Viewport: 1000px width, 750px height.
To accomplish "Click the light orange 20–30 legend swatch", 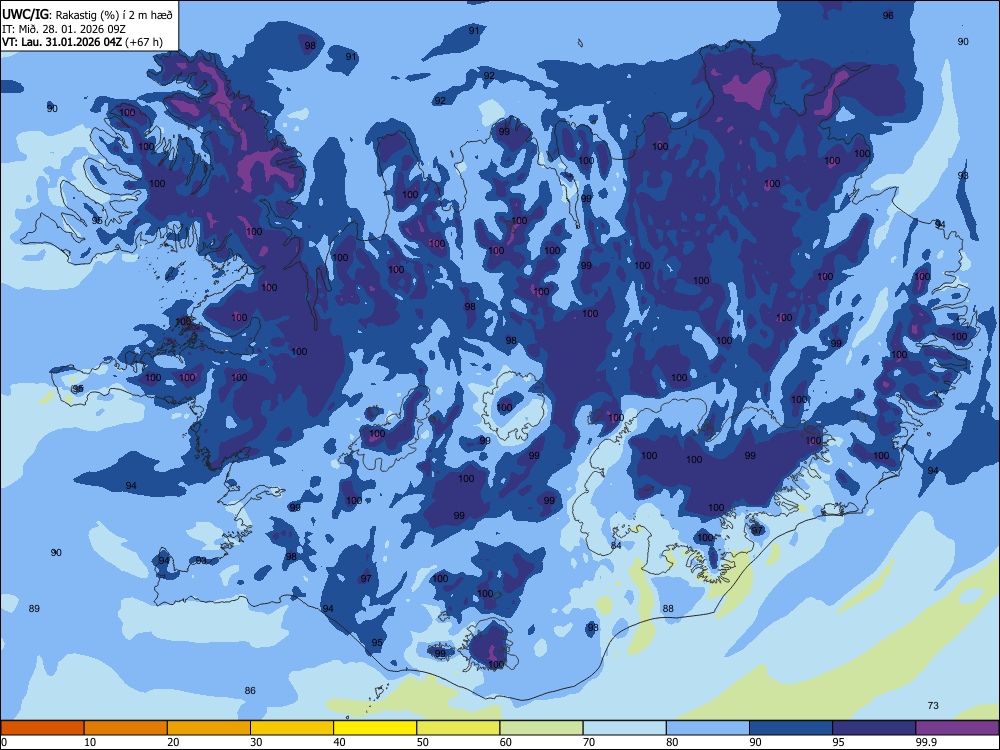I will click(209, 728).
